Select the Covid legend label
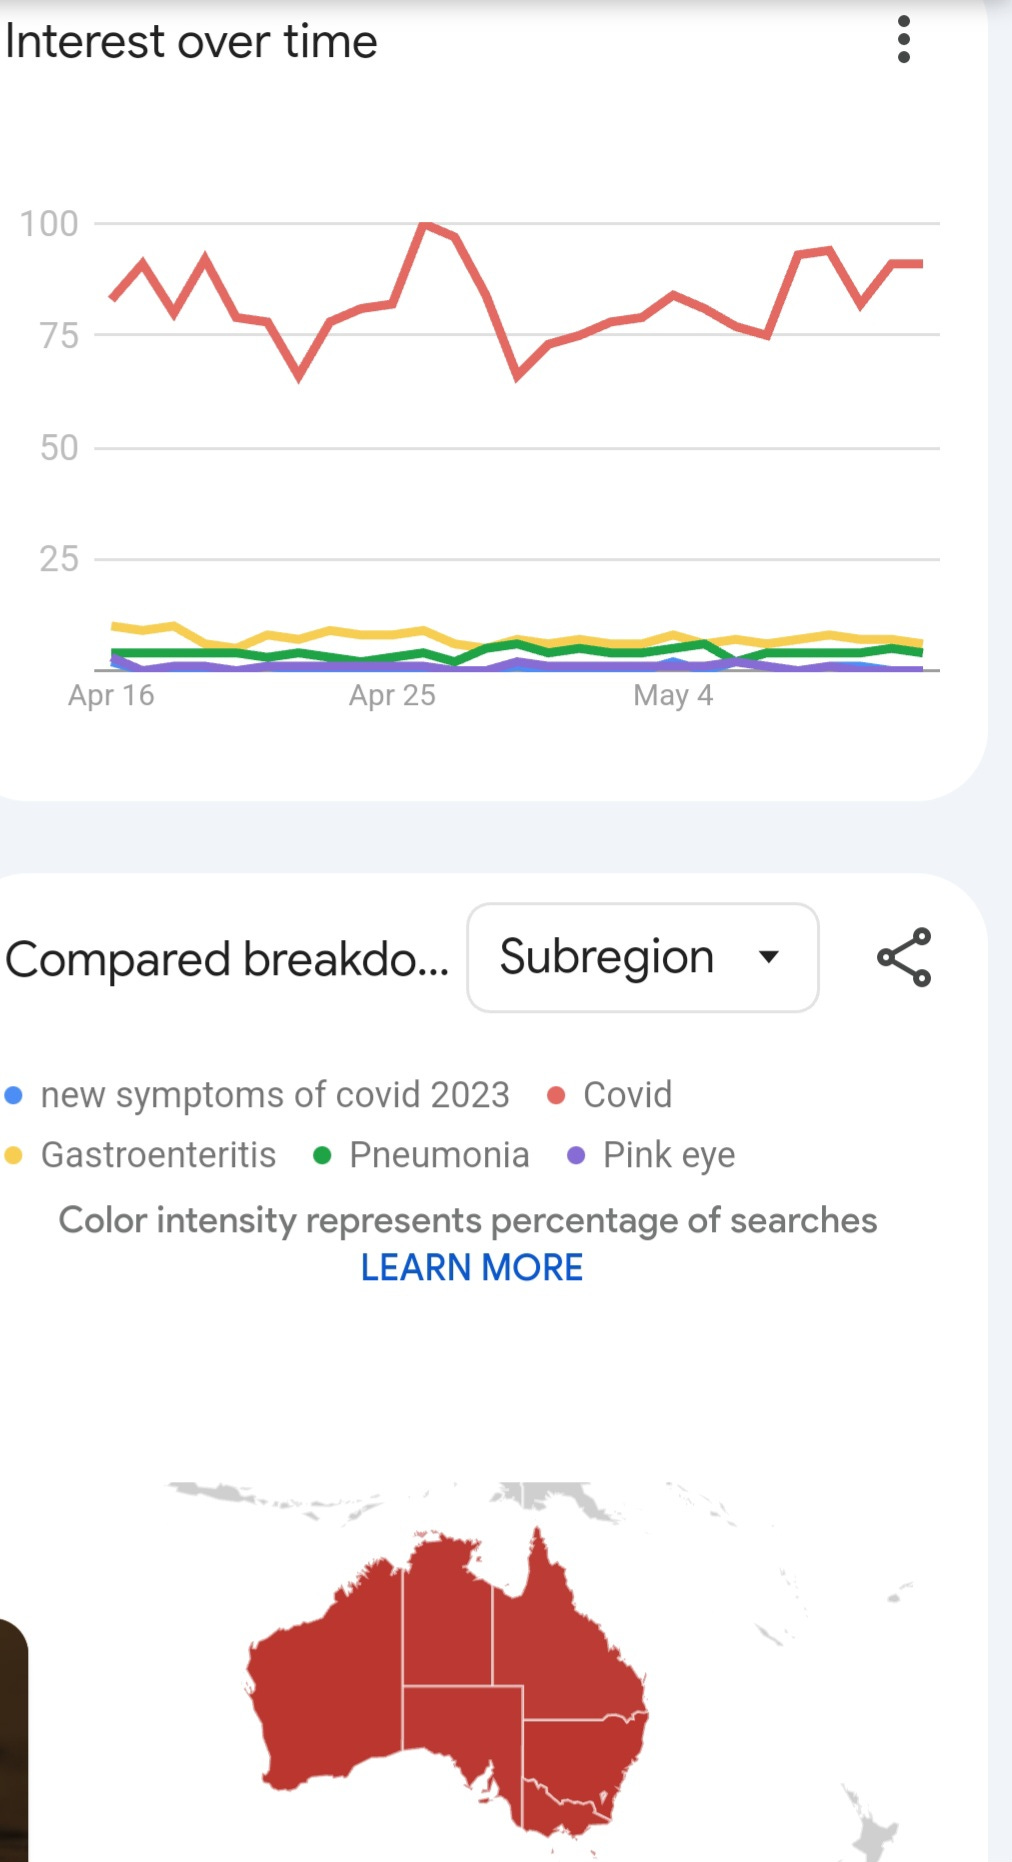This screenshot has height=1862, width=1012. point(627,1095)
